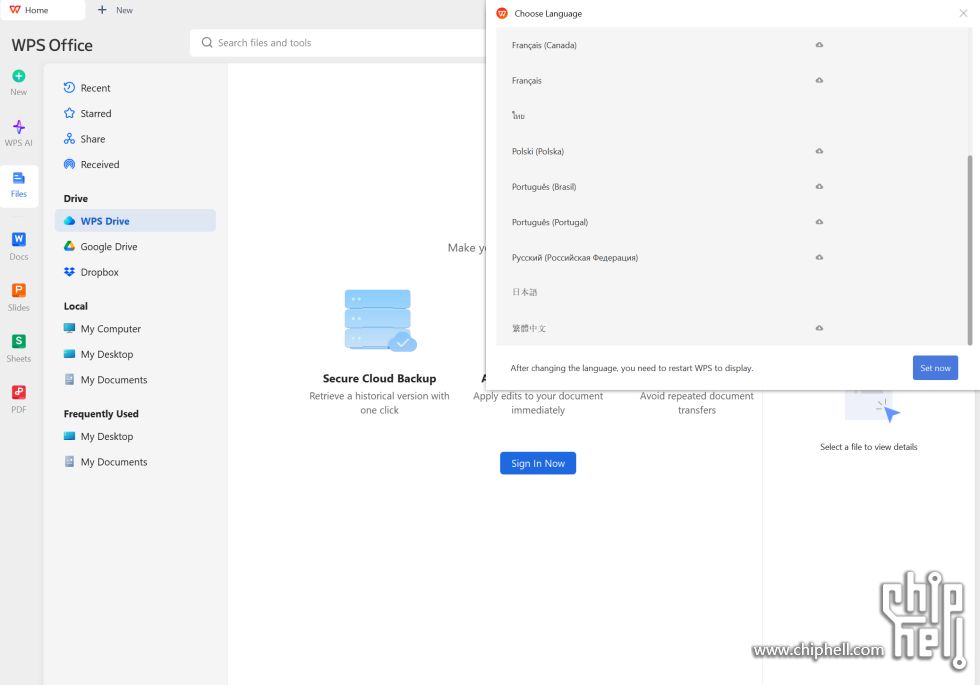Select Français language

click(527, 81)
